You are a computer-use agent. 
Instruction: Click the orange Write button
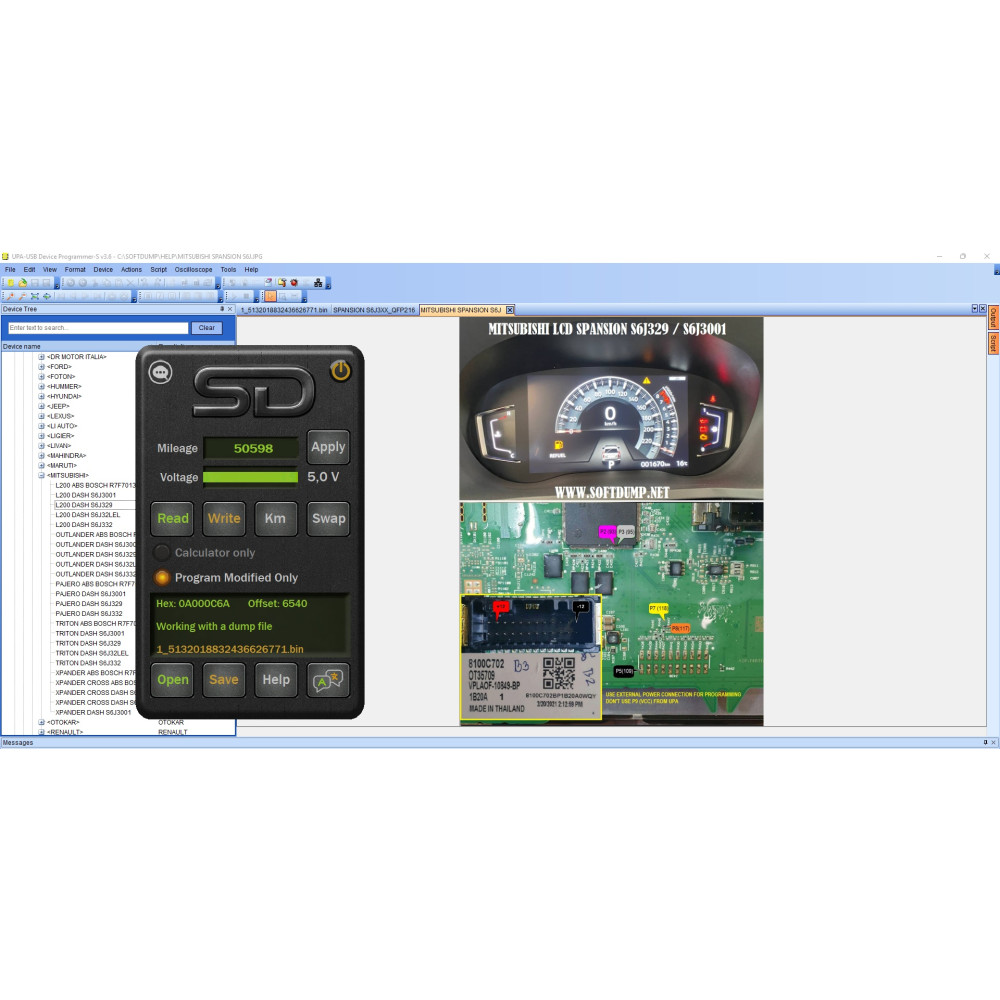pyautogui.click(x=224, y=518)
